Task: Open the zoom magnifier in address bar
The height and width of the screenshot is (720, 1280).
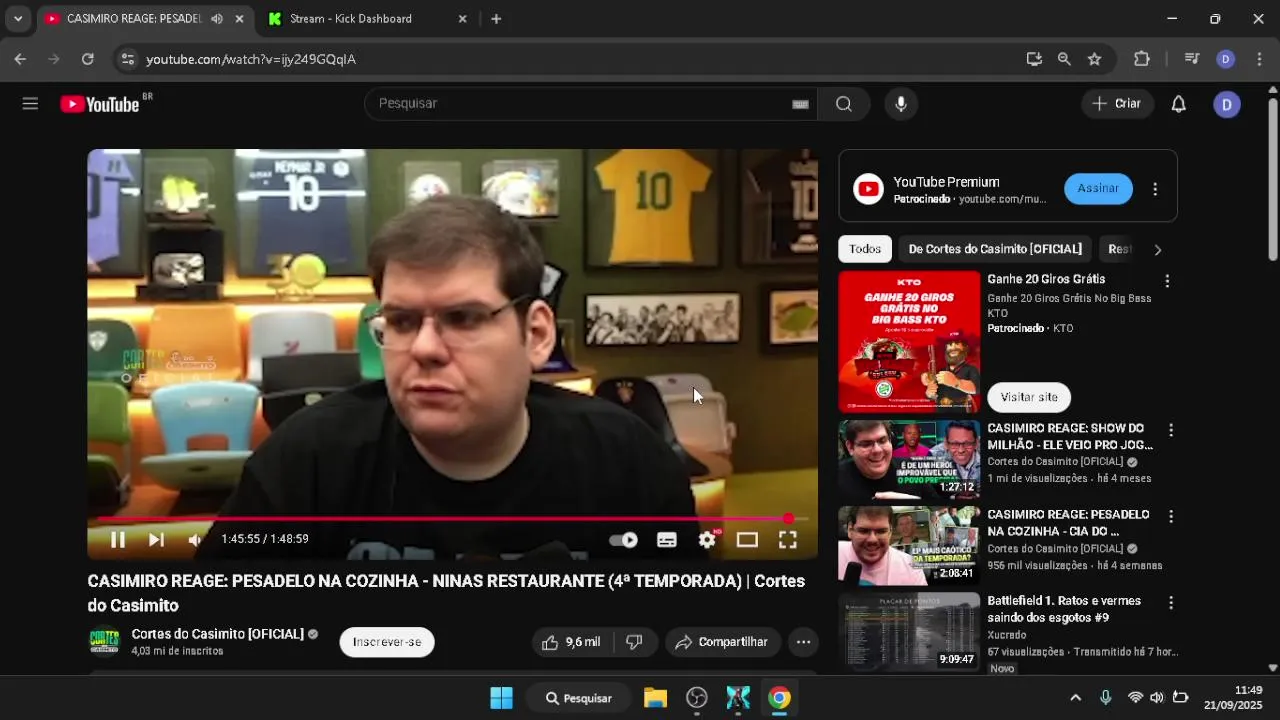Action: pyautogui.click(x=1064, y=59)
